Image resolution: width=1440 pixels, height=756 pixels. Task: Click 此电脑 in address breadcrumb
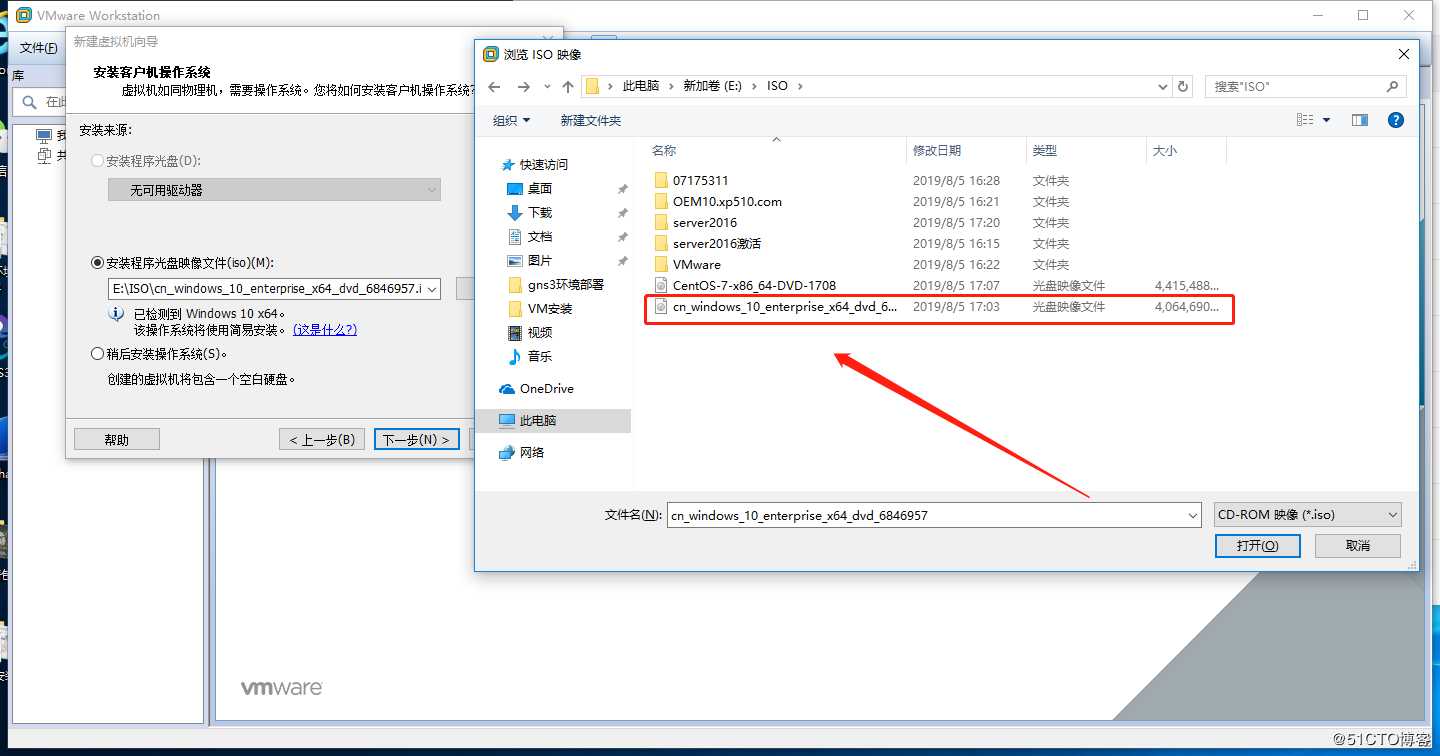pyautogui.click(x=641, y=87)
